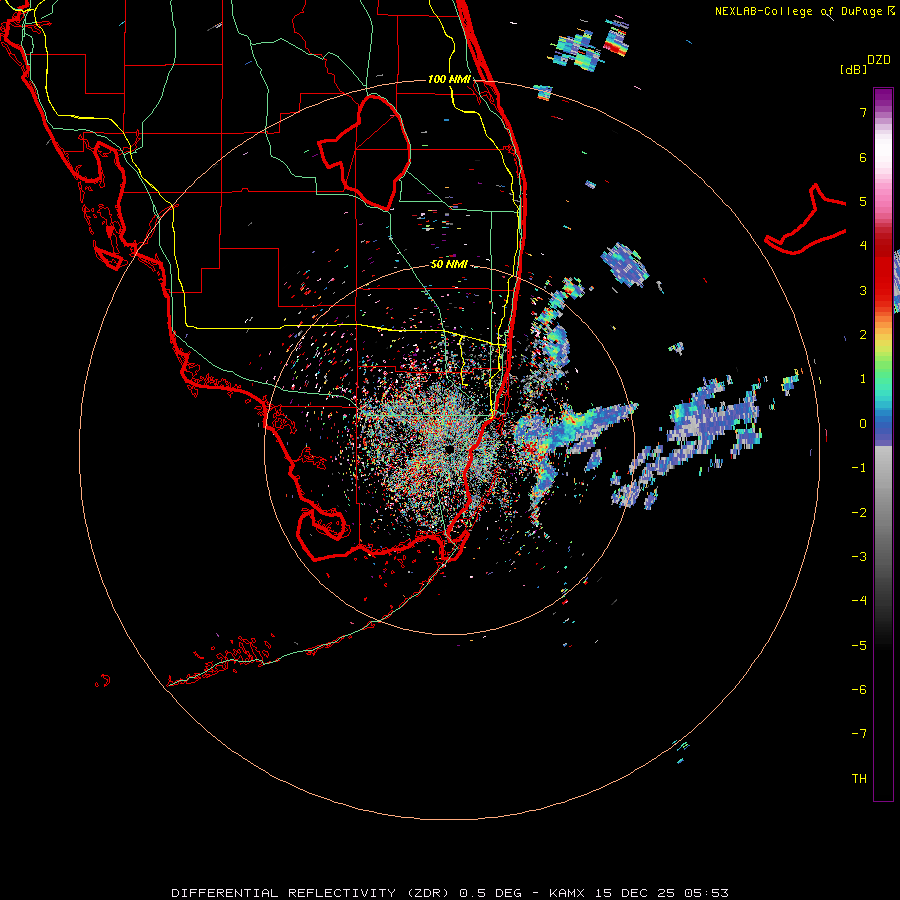The image size is (900, 900).
Task: Click the DZD label above the color scale
Action: 879,60
